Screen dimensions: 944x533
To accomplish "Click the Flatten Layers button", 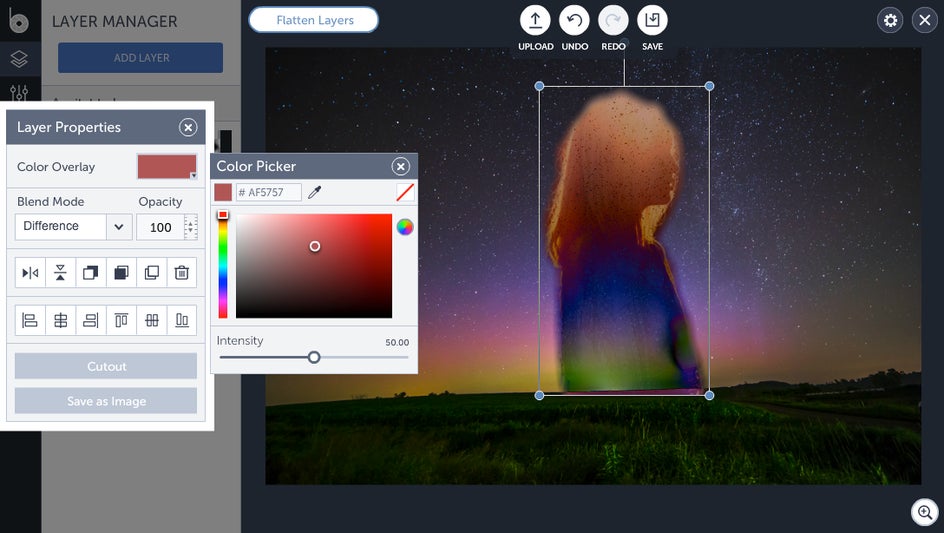I will (314, 20).
